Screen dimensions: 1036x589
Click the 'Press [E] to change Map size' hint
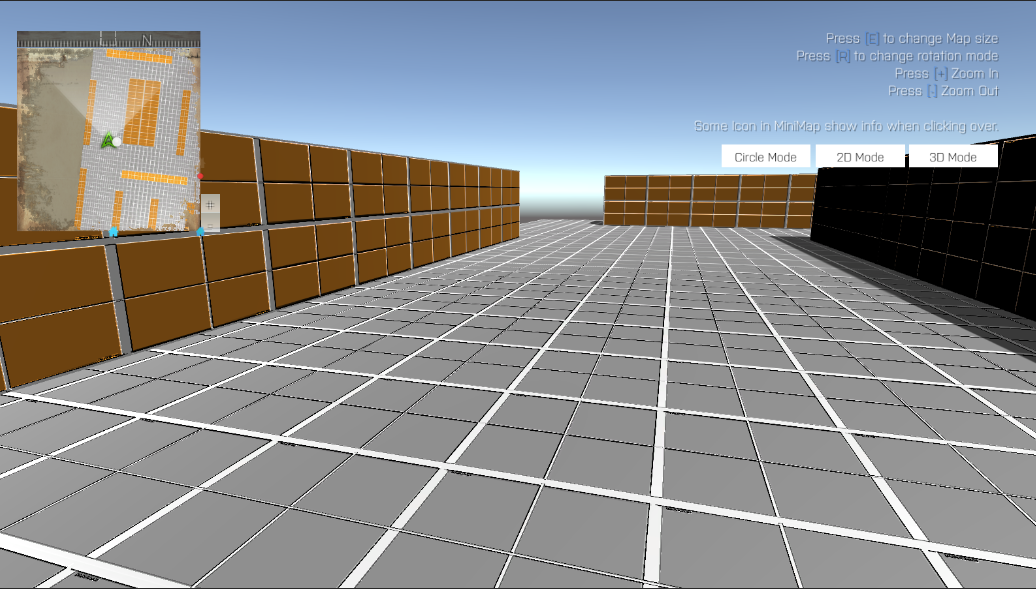pyautogui.click(x=912, y=38)
